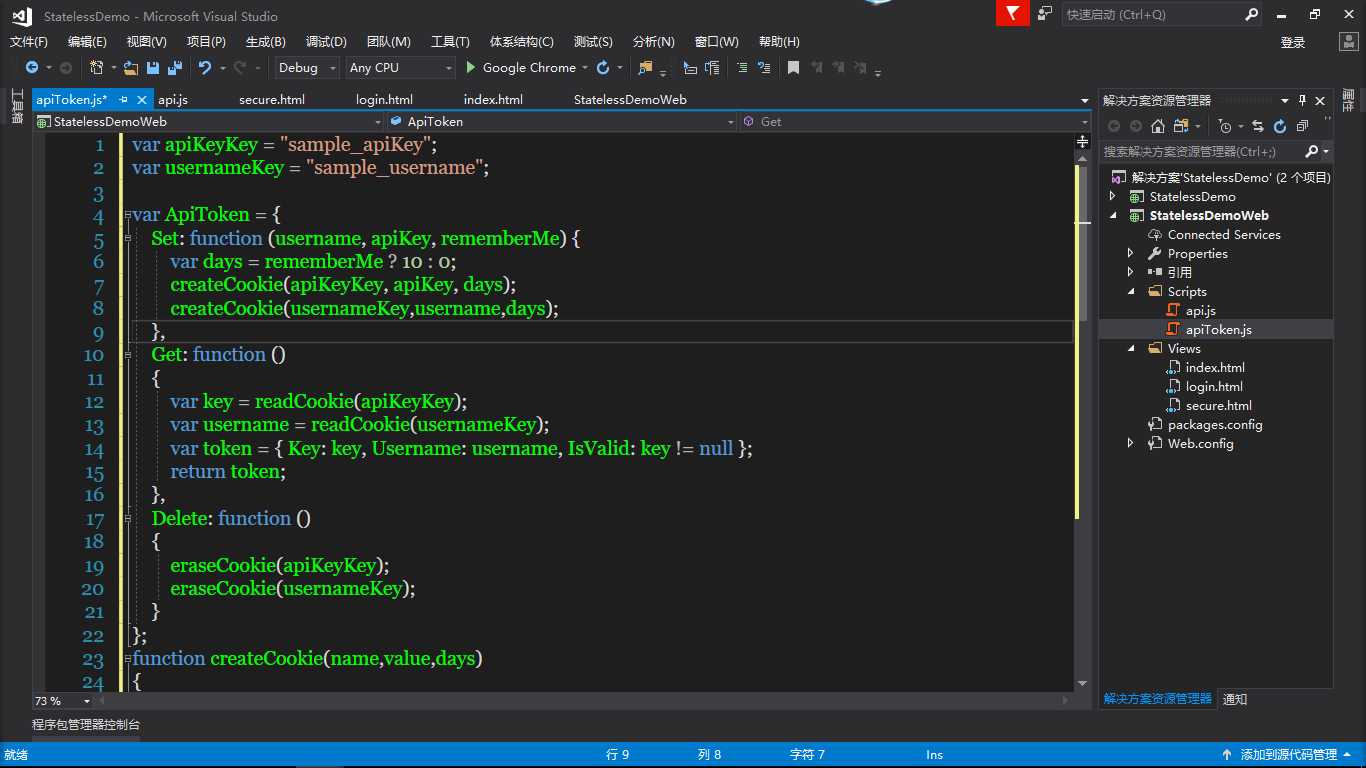
Task: Open the 帮助(H) menu
Action: (x=779, y=42)
